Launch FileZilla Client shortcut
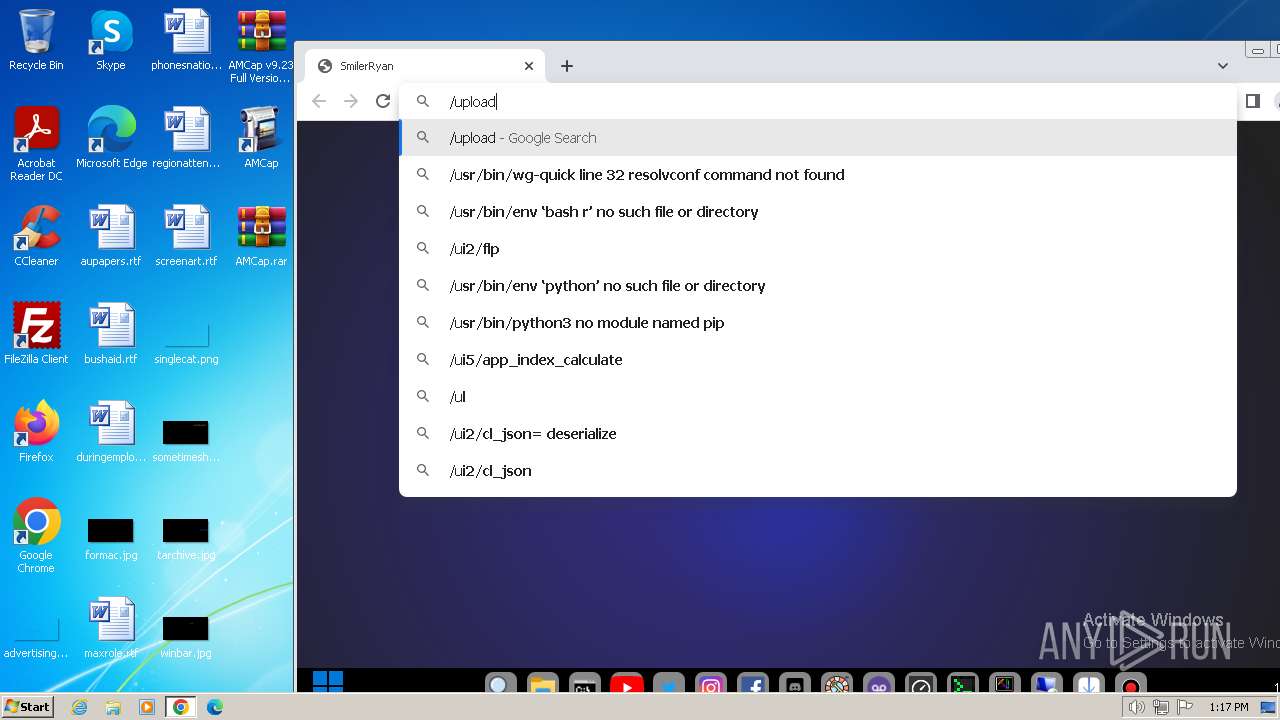 pyautogui.click(x=36, y=334)
